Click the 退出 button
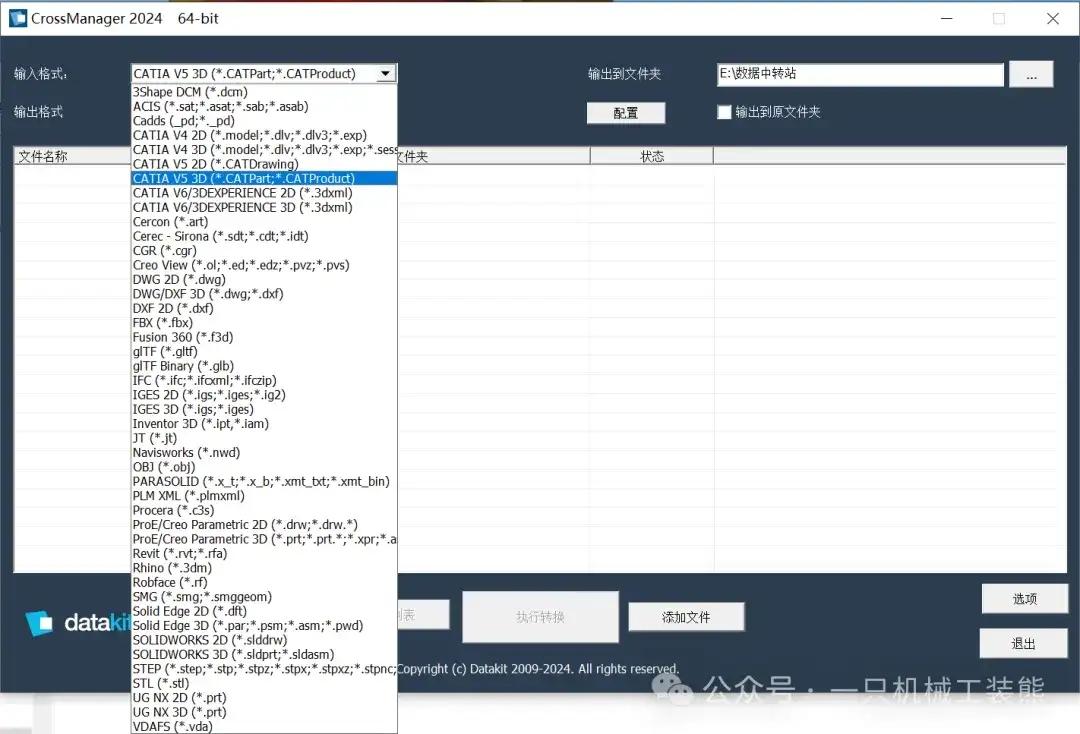 tap(1024, 643)
